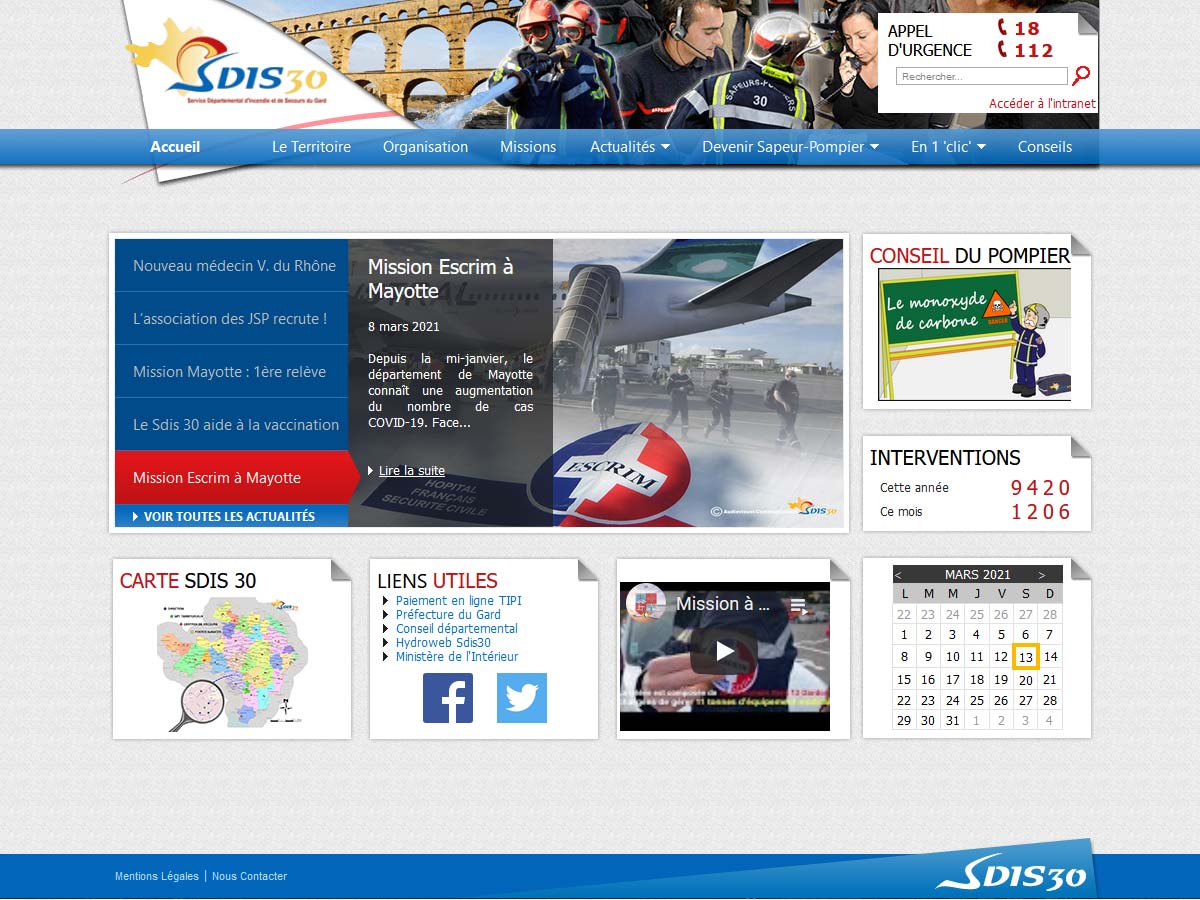Click the Lire la suite link
1200x900 pixels.
tap(412, 471)
